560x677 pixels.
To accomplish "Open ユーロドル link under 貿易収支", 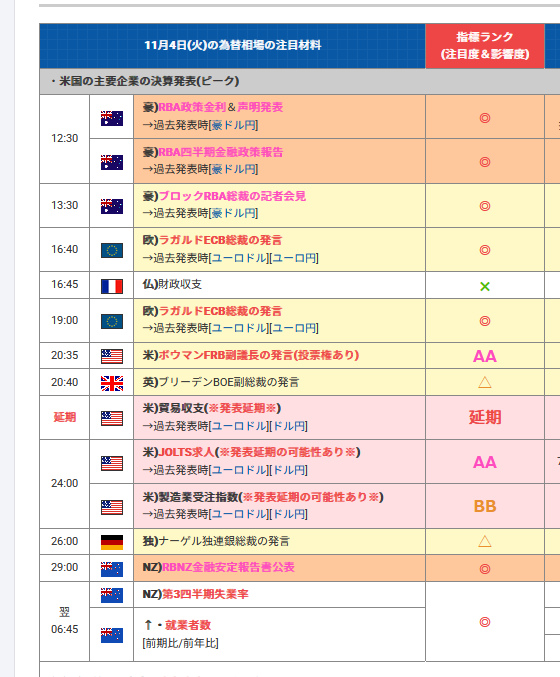I will [239, 426].
